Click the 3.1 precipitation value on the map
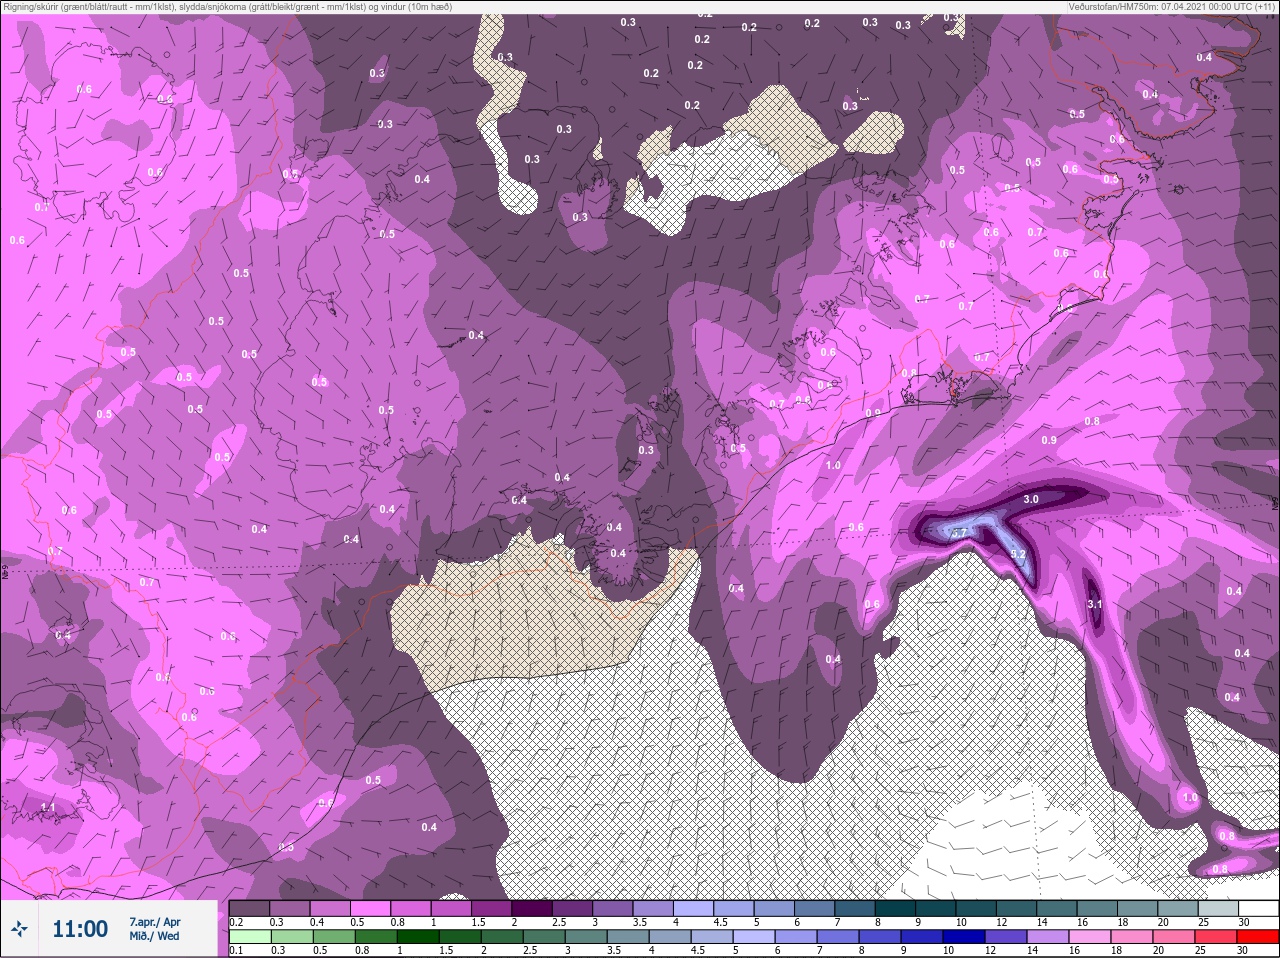 click(1094, 604)
